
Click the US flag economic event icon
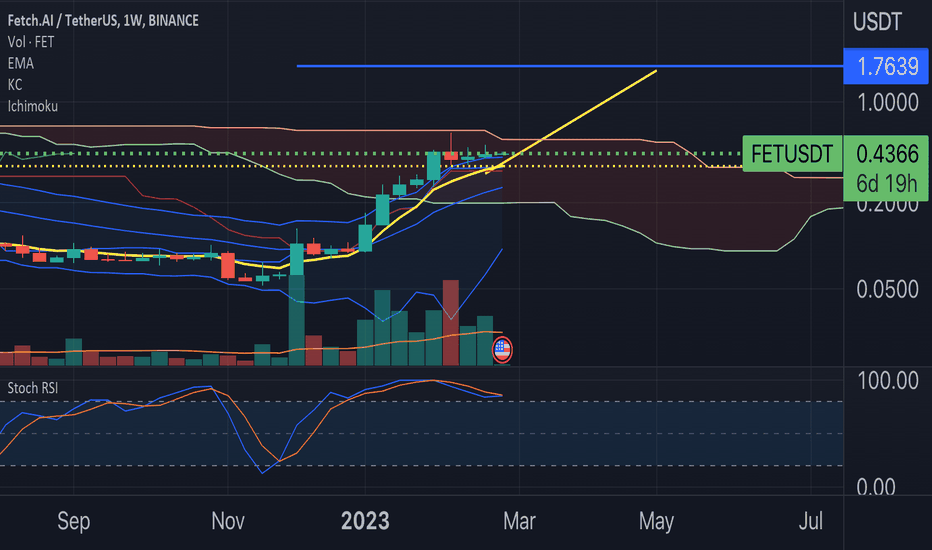[502, 350]
